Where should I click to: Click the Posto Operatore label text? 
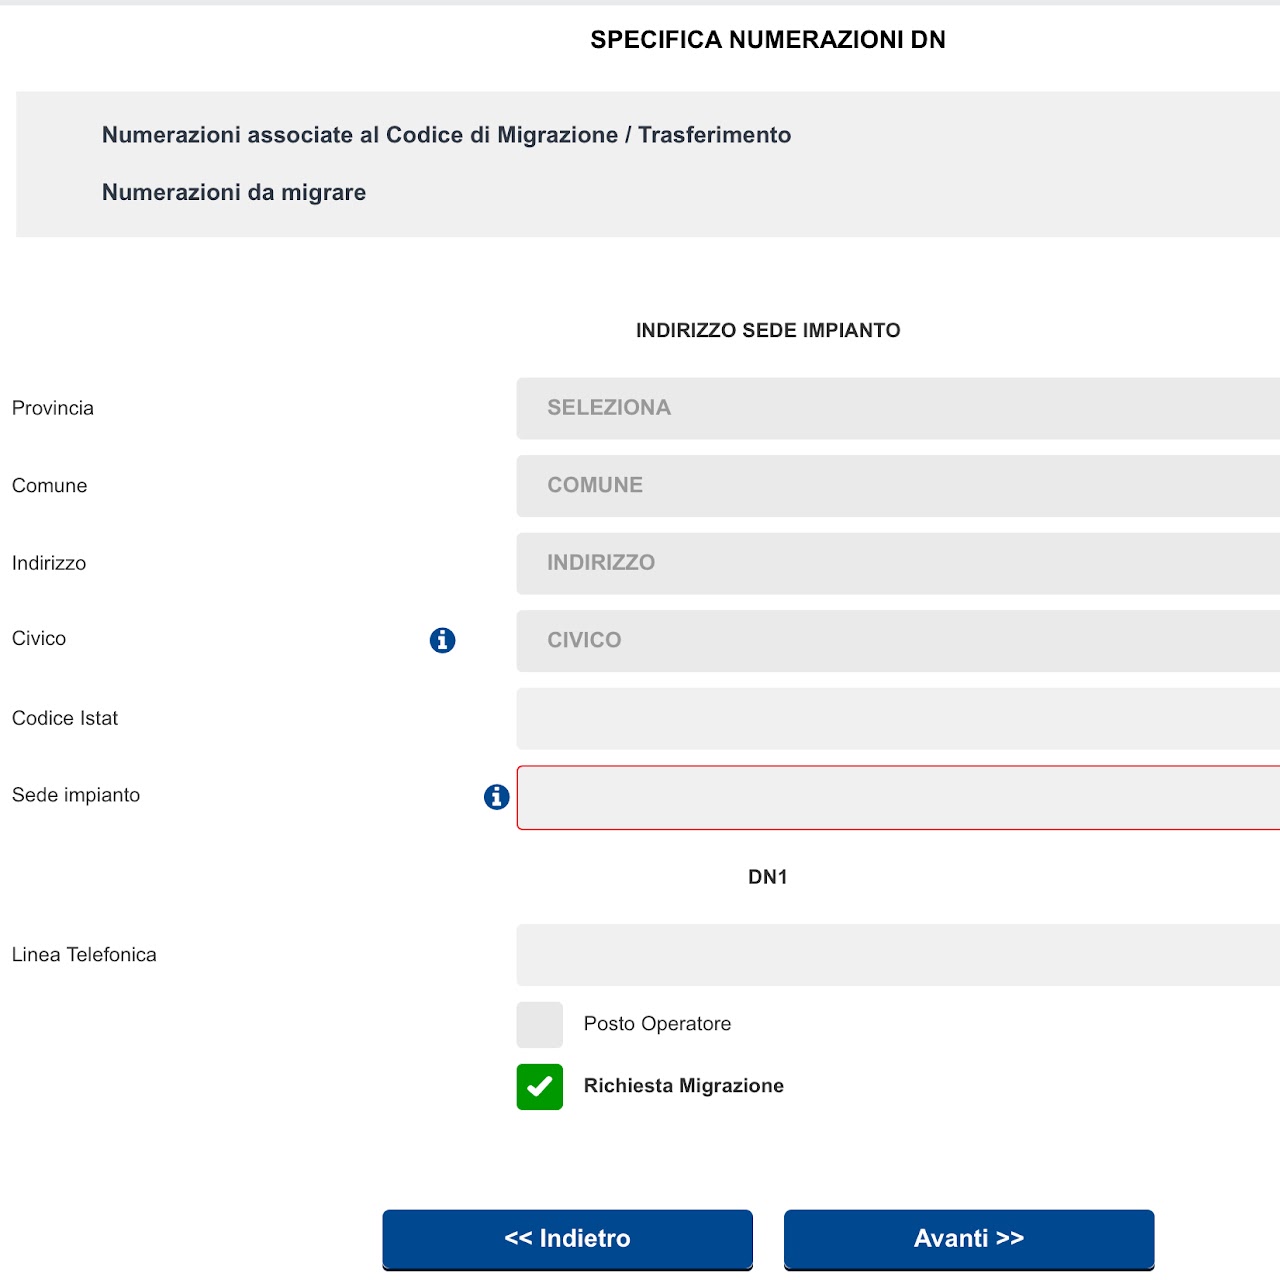click(657, 1024)
